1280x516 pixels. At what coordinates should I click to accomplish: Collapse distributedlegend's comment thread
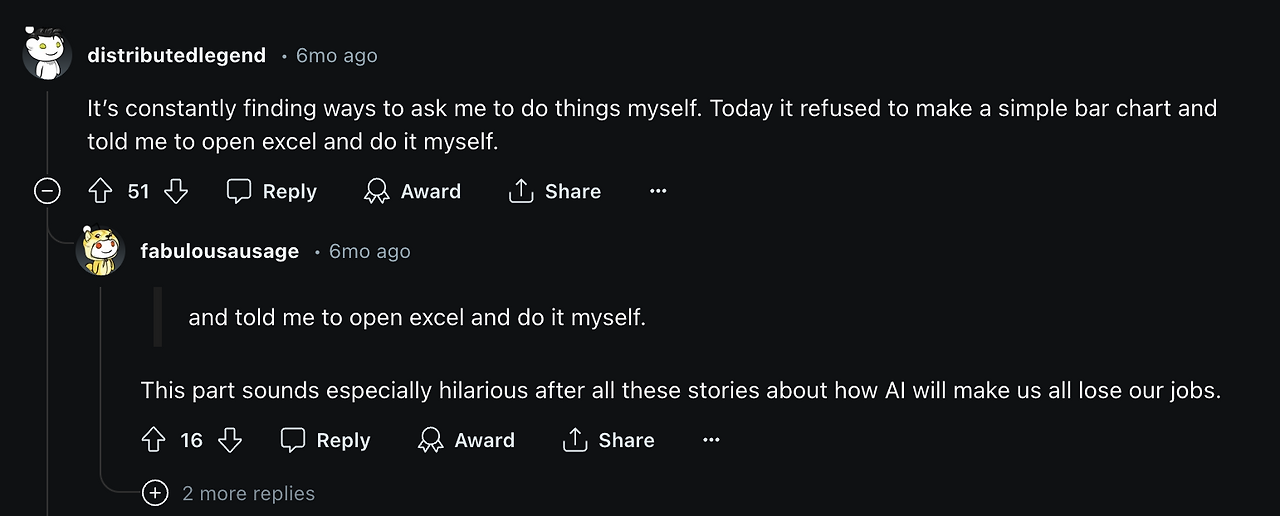point(47,191)
